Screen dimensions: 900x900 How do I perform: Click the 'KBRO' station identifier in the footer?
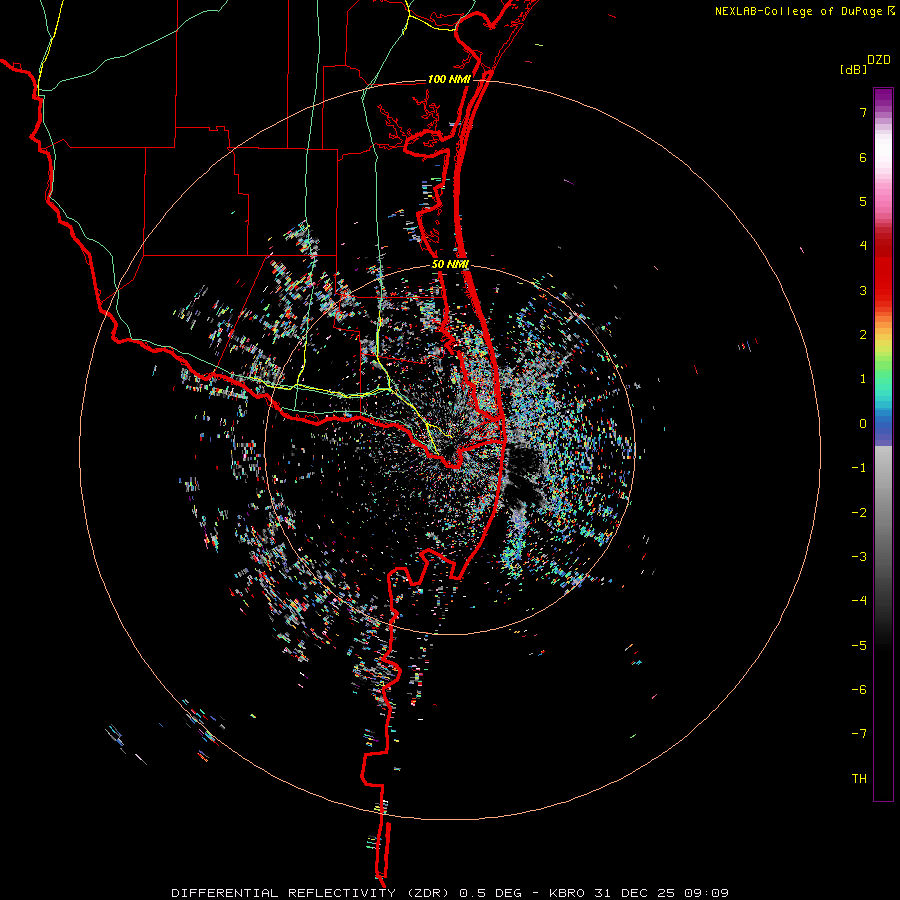point(567,893)
